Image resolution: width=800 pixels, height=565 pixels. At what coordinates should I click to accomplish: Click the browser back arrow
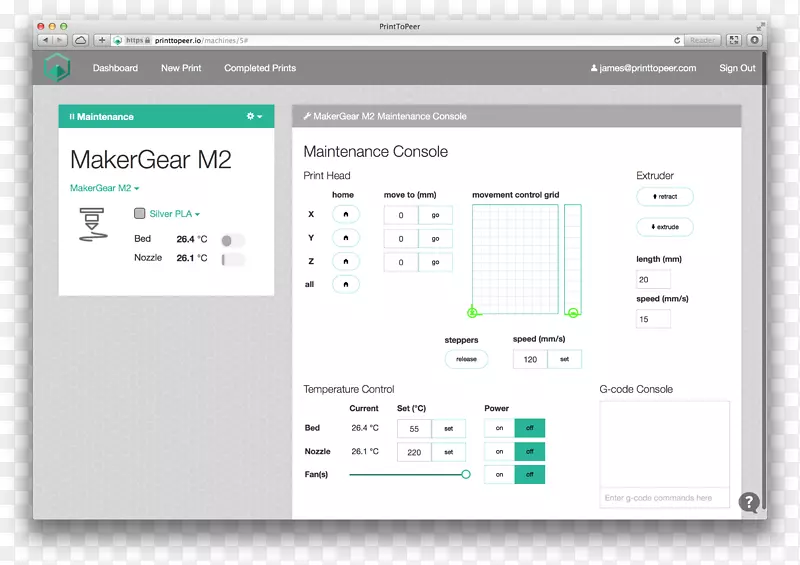pyautogui.click(x=46, y=40)
